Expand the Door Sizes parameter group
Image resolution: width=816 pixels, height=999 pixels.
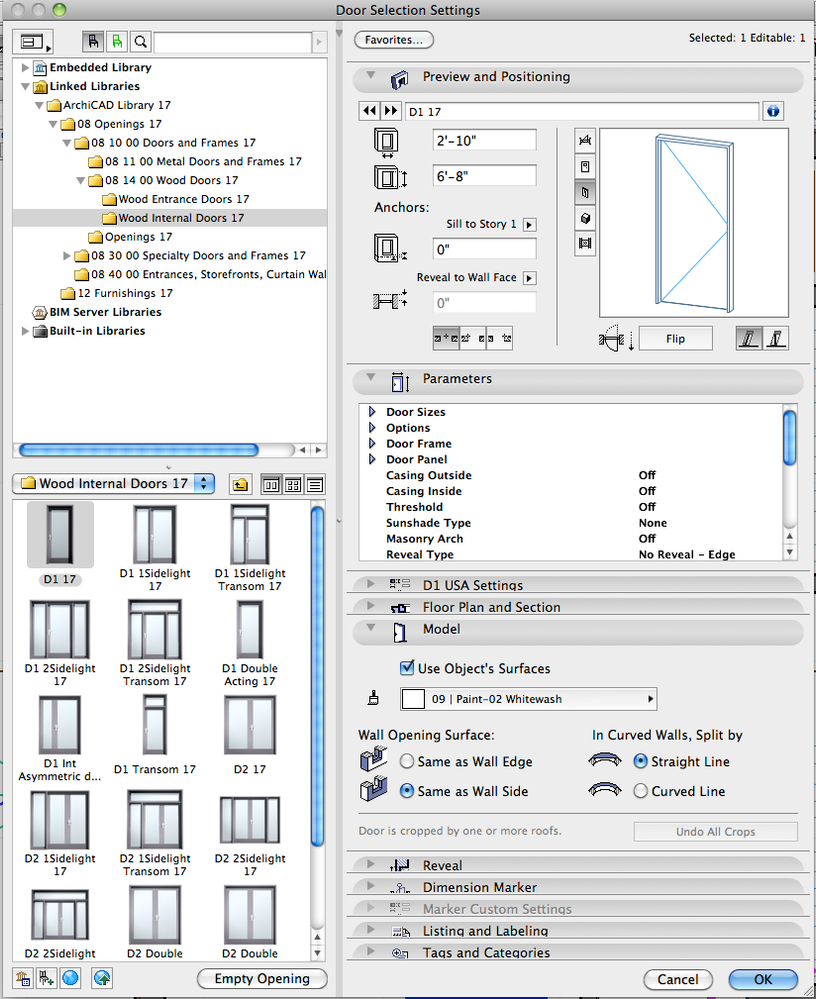pyautogui.click(x=372, y=412)
